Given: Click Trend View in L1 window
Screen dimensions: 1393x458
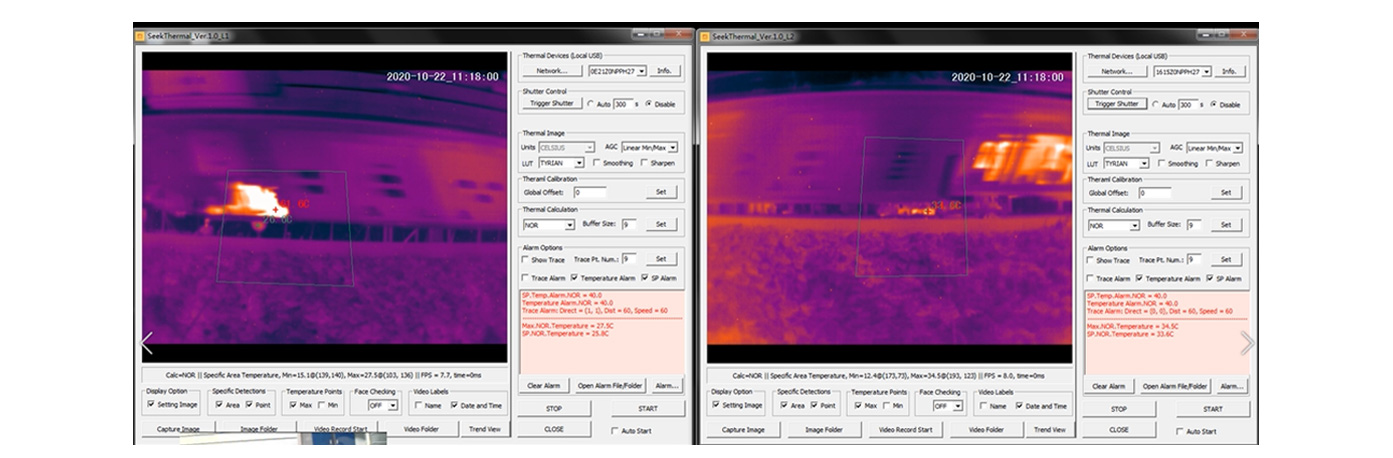Looking at the screenshot, I should [484, 429].
